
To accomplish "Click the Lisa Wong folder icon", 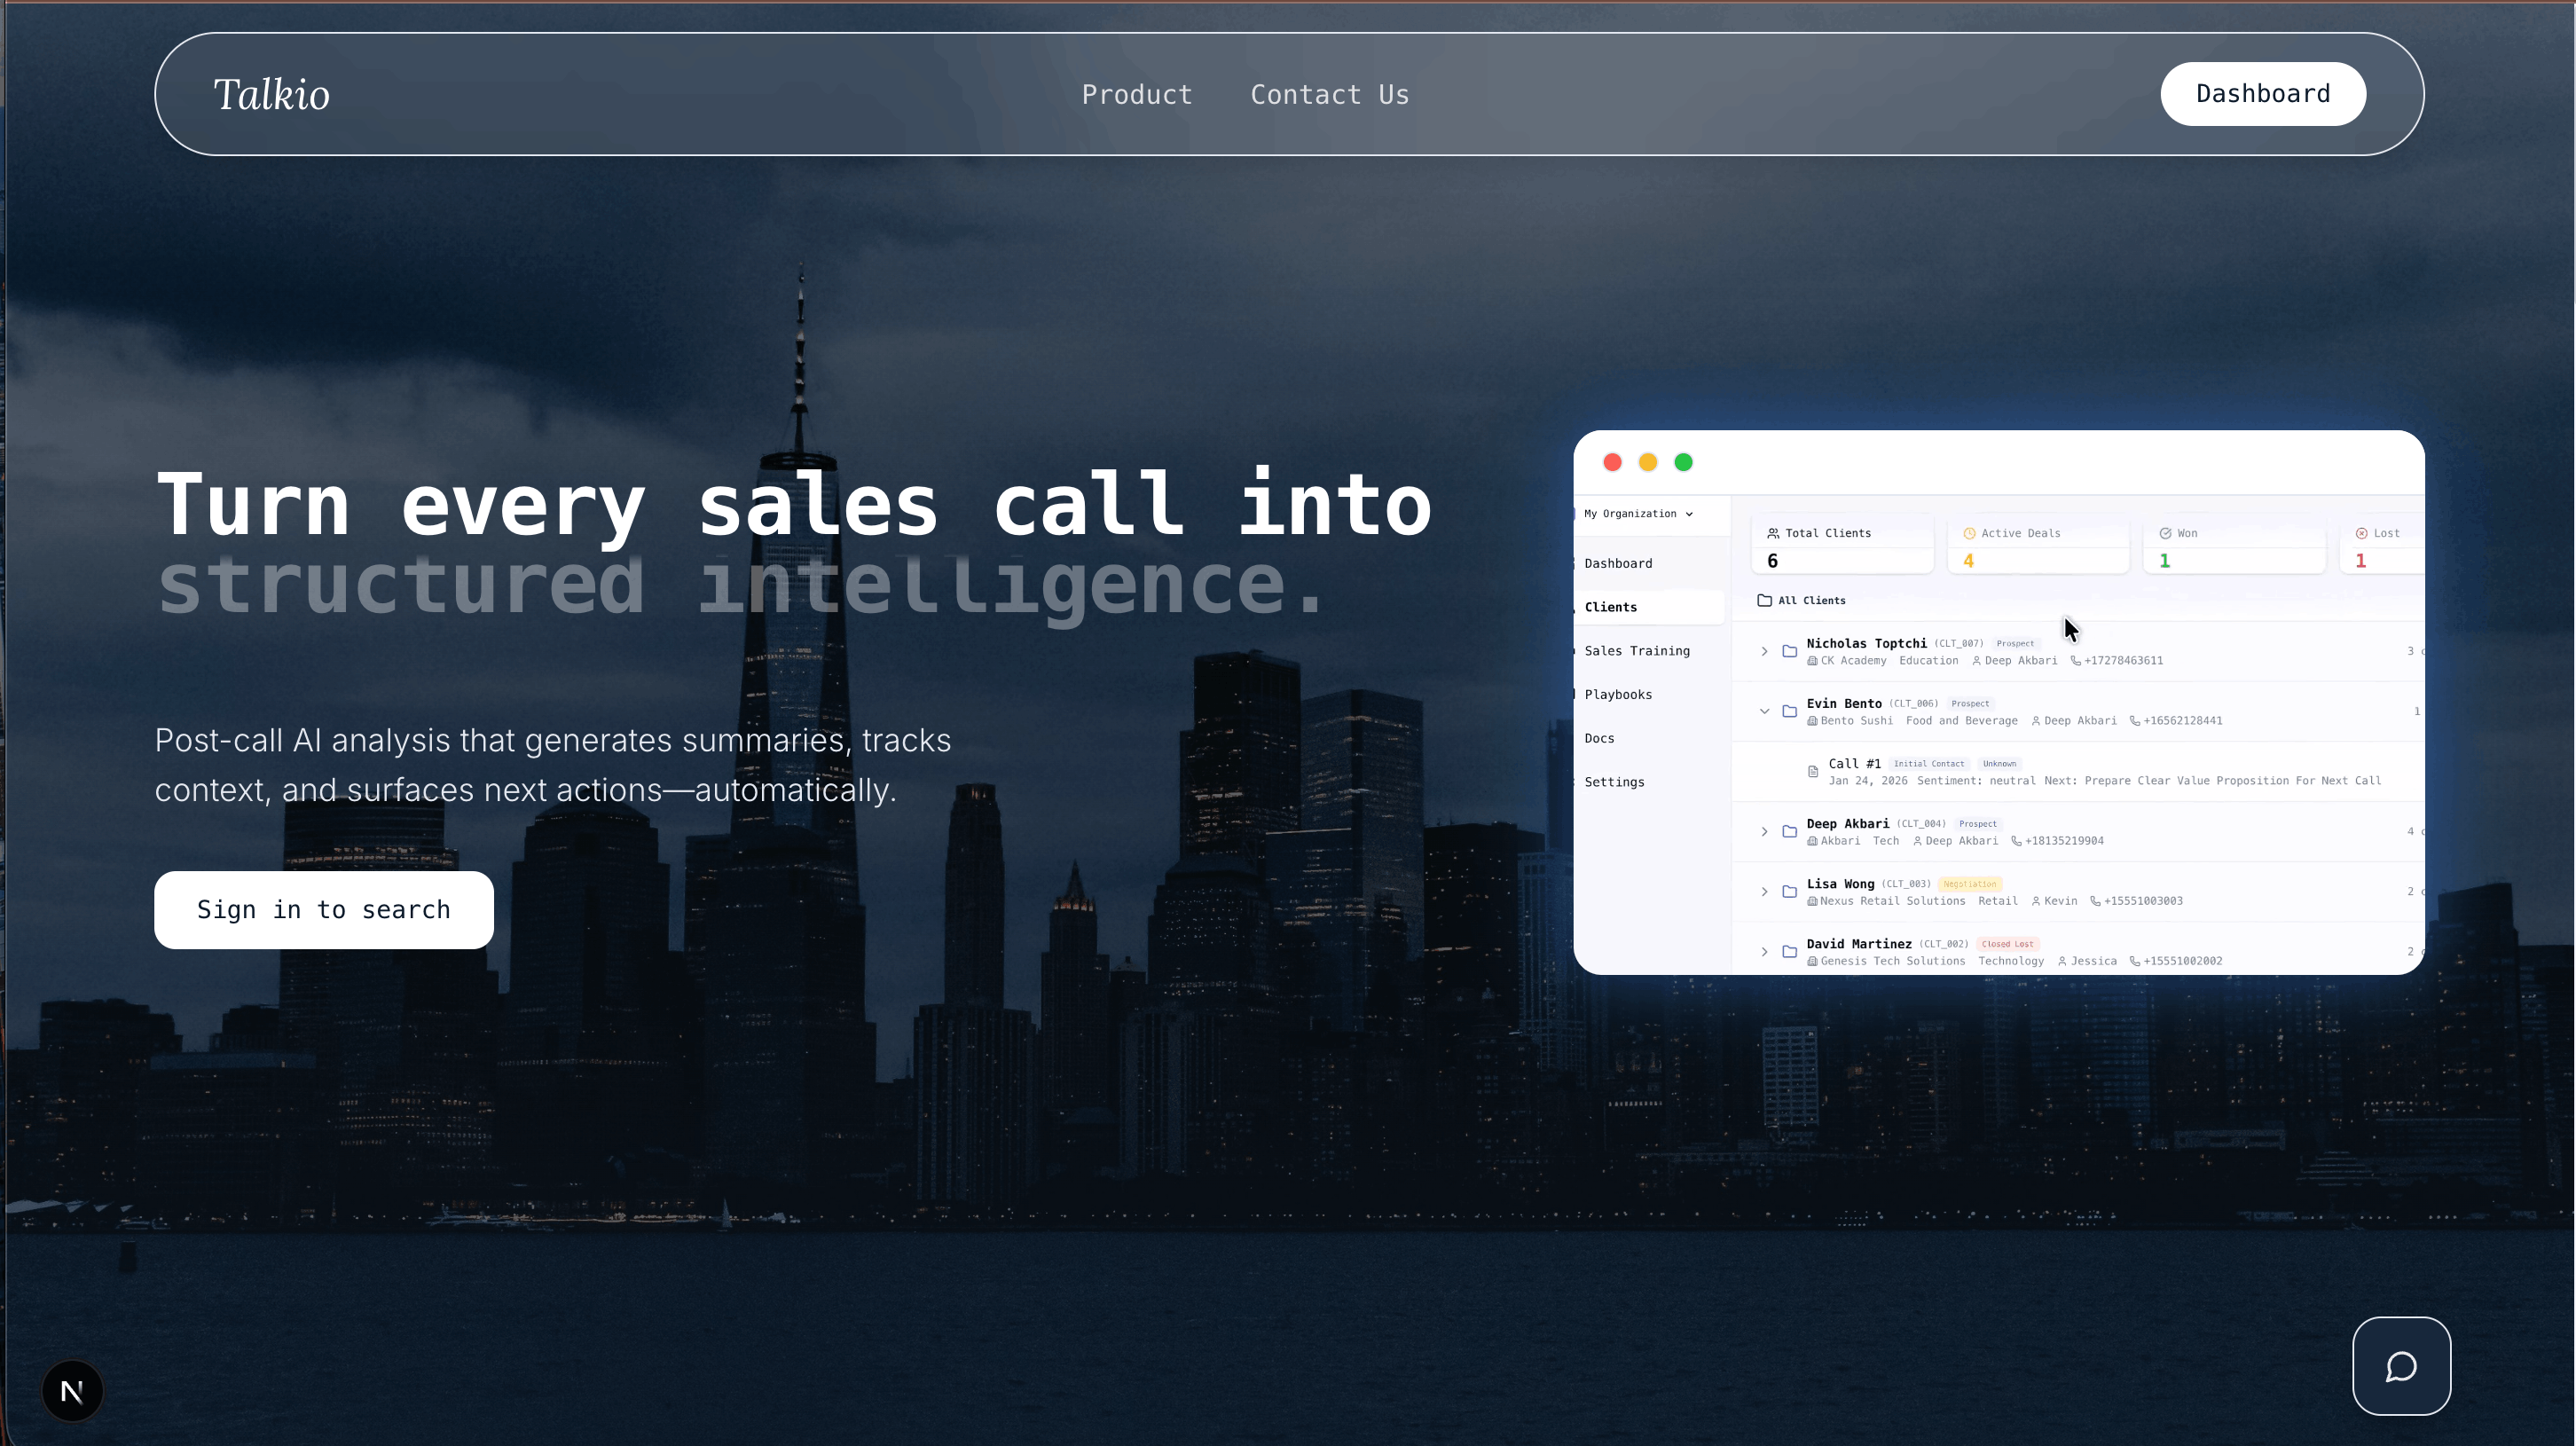I will coord(1789,892).
